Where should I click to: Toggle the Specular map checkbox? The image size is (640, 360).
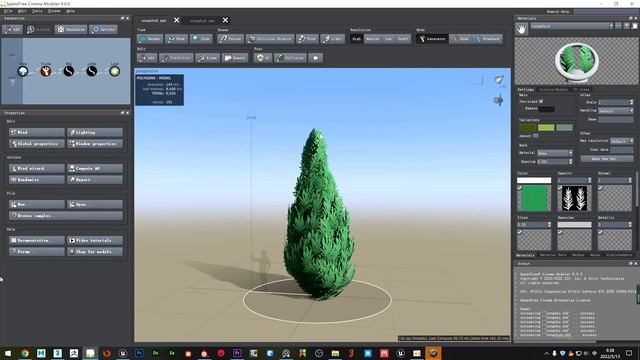click(560, 232)
